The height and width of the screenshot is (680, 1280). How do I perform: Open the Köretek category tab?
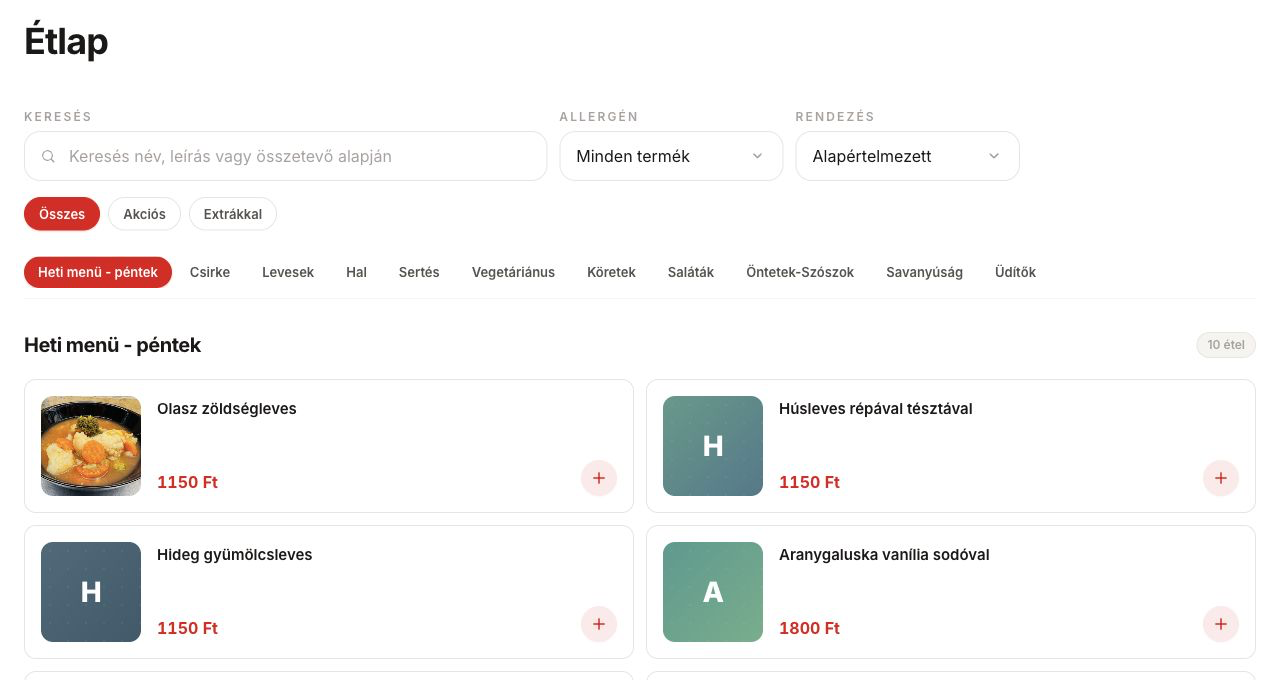[x=611, y=272]
